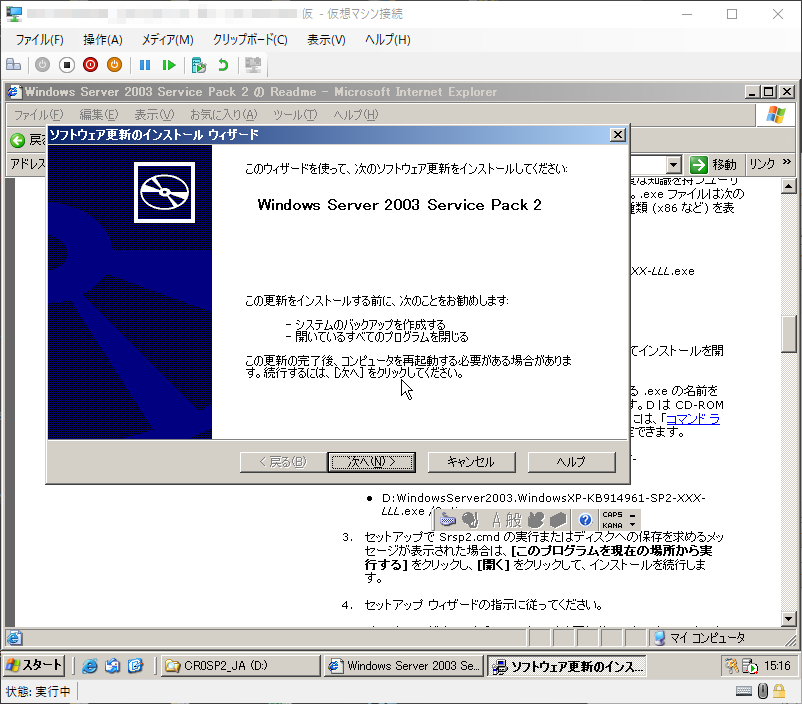Screen dimensions: 802x704
Task: Click ヘルプ button in wizard
Action: coord(571,462)
